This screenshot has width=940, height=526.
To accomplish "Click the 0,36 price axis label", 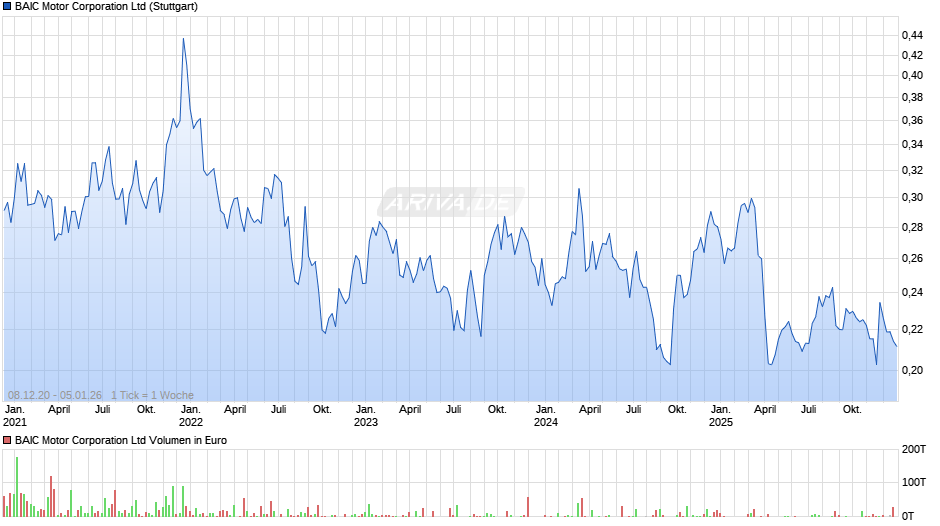I will [912, 121].
